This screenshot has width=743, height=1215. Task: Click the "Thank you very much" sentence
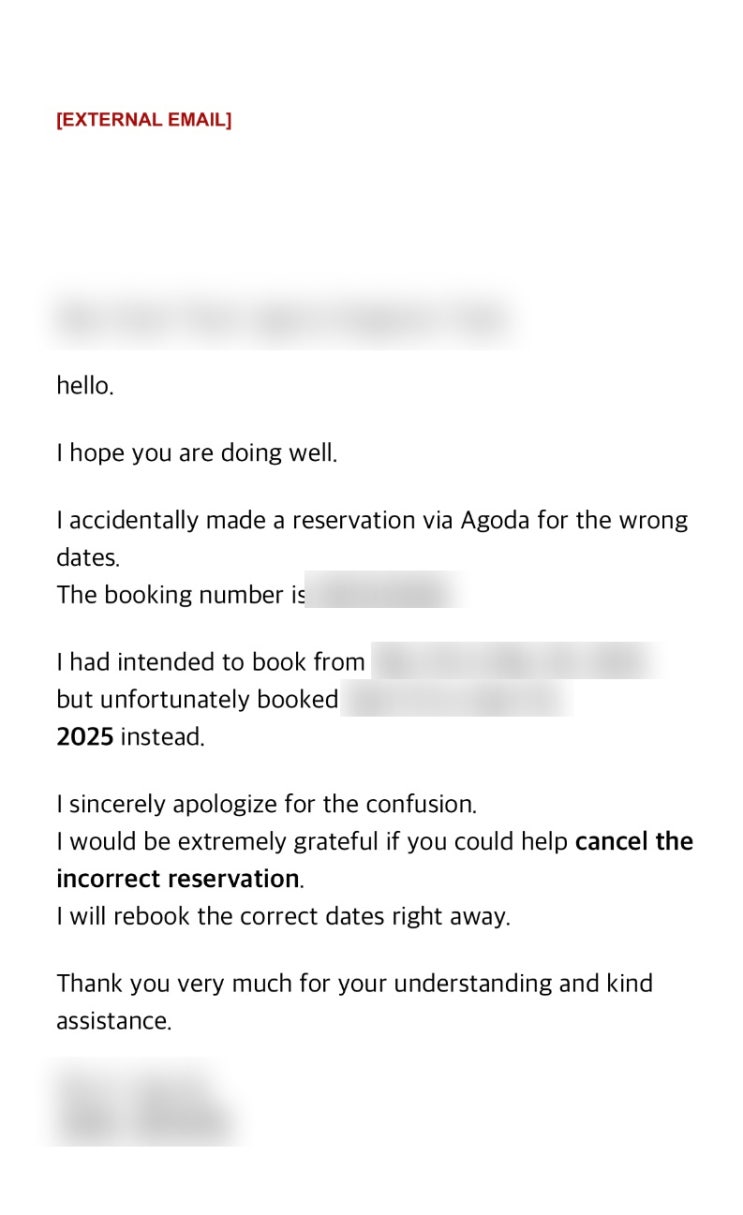pos(354,983)
